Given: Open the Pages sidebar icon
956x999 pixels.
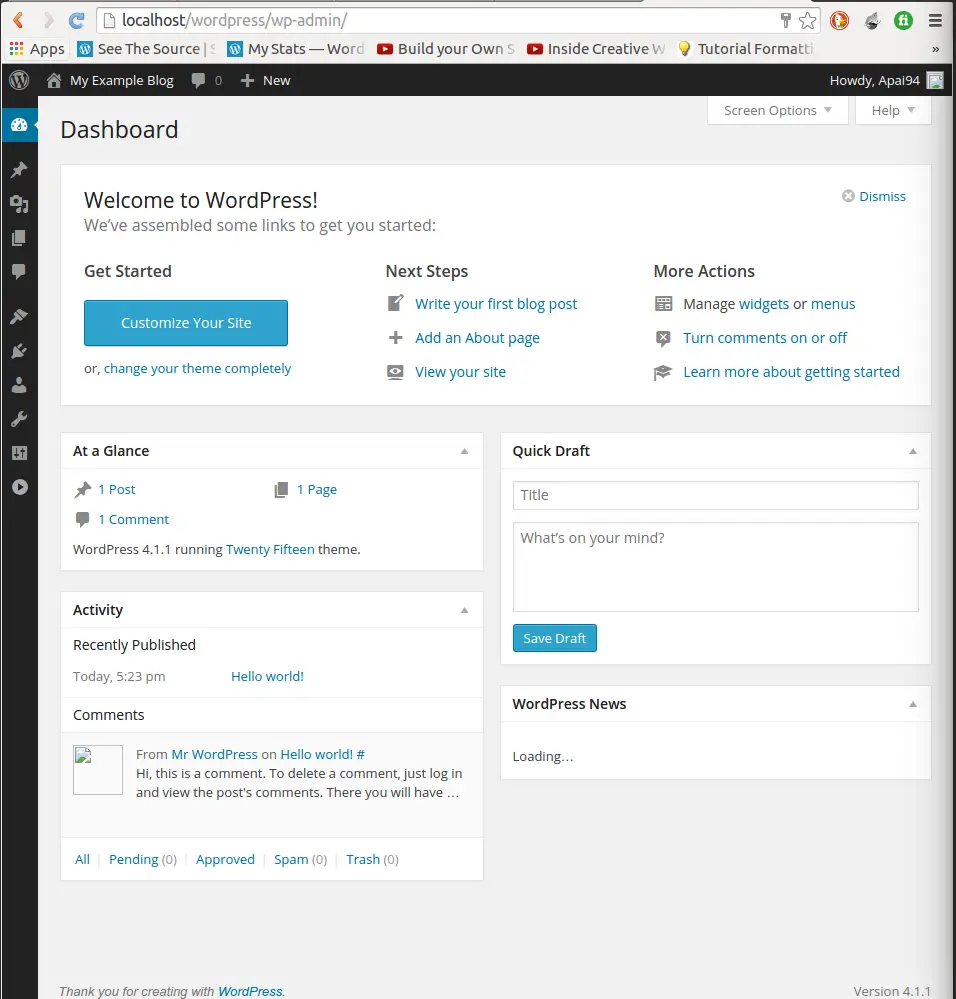Looking at the screenshot, I should coord(19,238).
